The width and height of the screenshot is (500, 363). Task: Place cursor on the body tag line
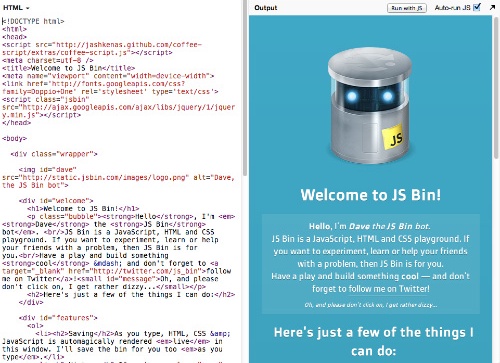(14, 138)
